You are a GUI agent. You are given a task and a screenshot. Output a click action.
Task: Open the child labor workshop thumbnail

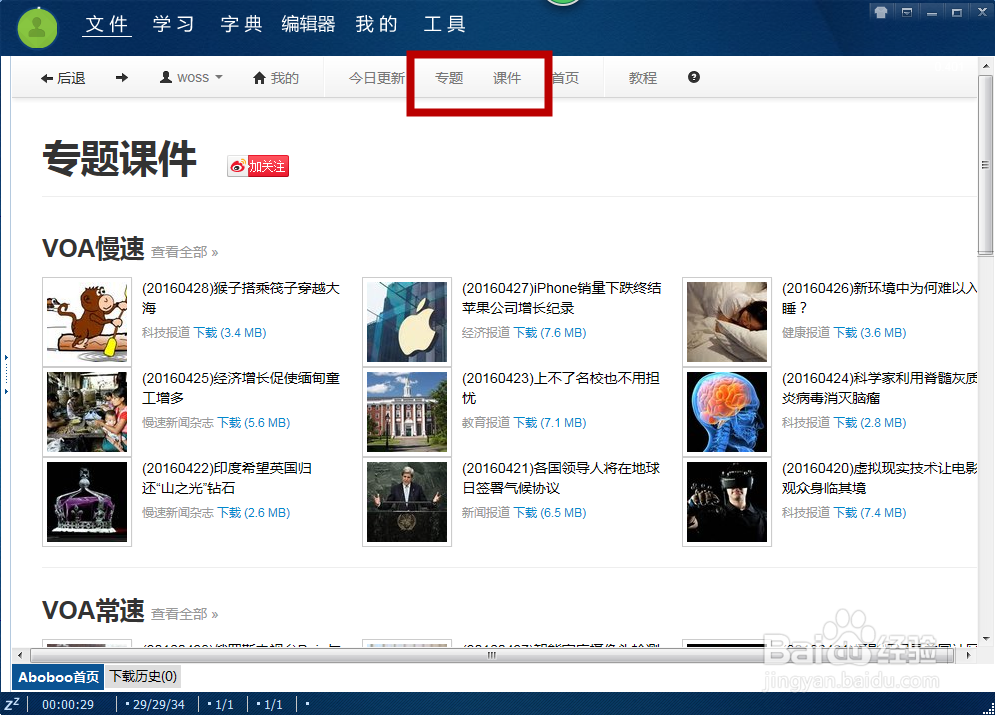87,412
